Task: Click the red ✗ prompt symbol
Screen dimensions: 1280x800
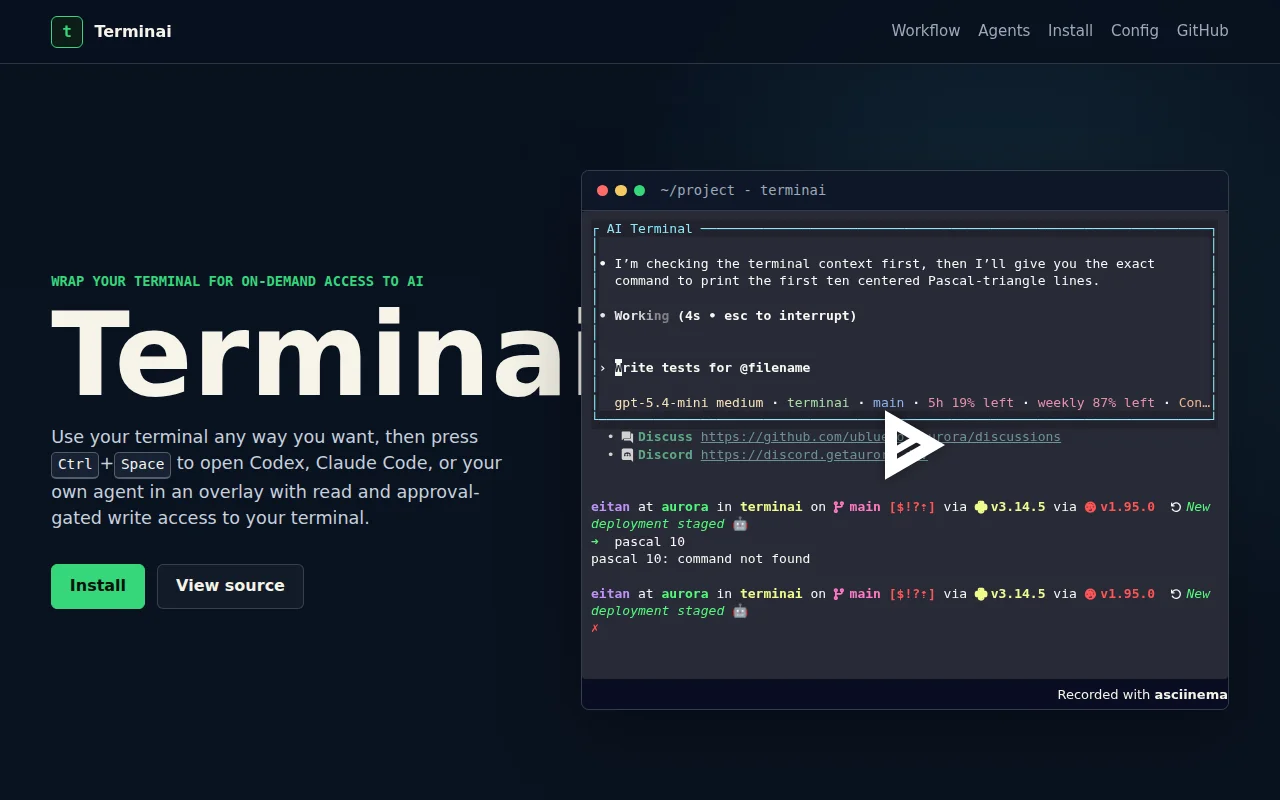Action: pos(595,628)
